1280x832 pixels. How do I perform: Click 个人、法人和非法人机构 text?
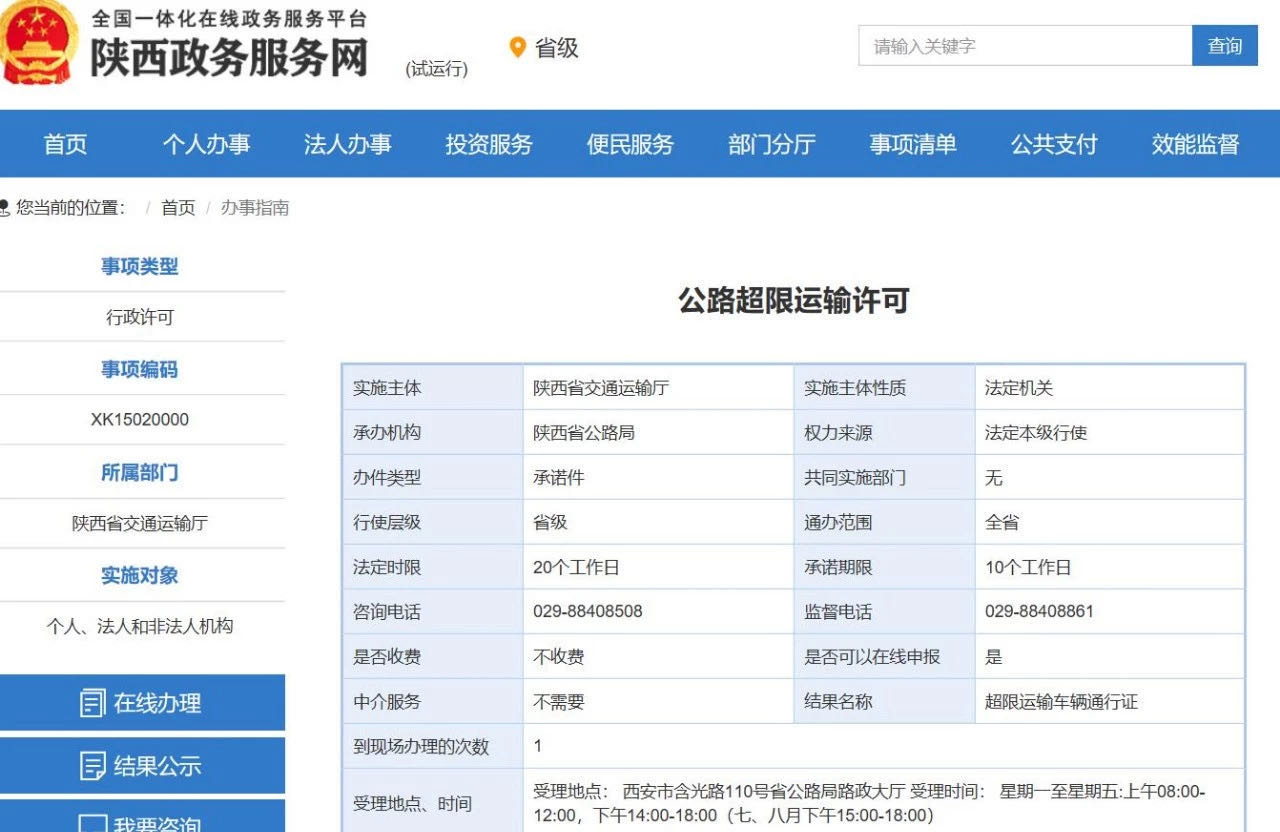pos(140,626)
